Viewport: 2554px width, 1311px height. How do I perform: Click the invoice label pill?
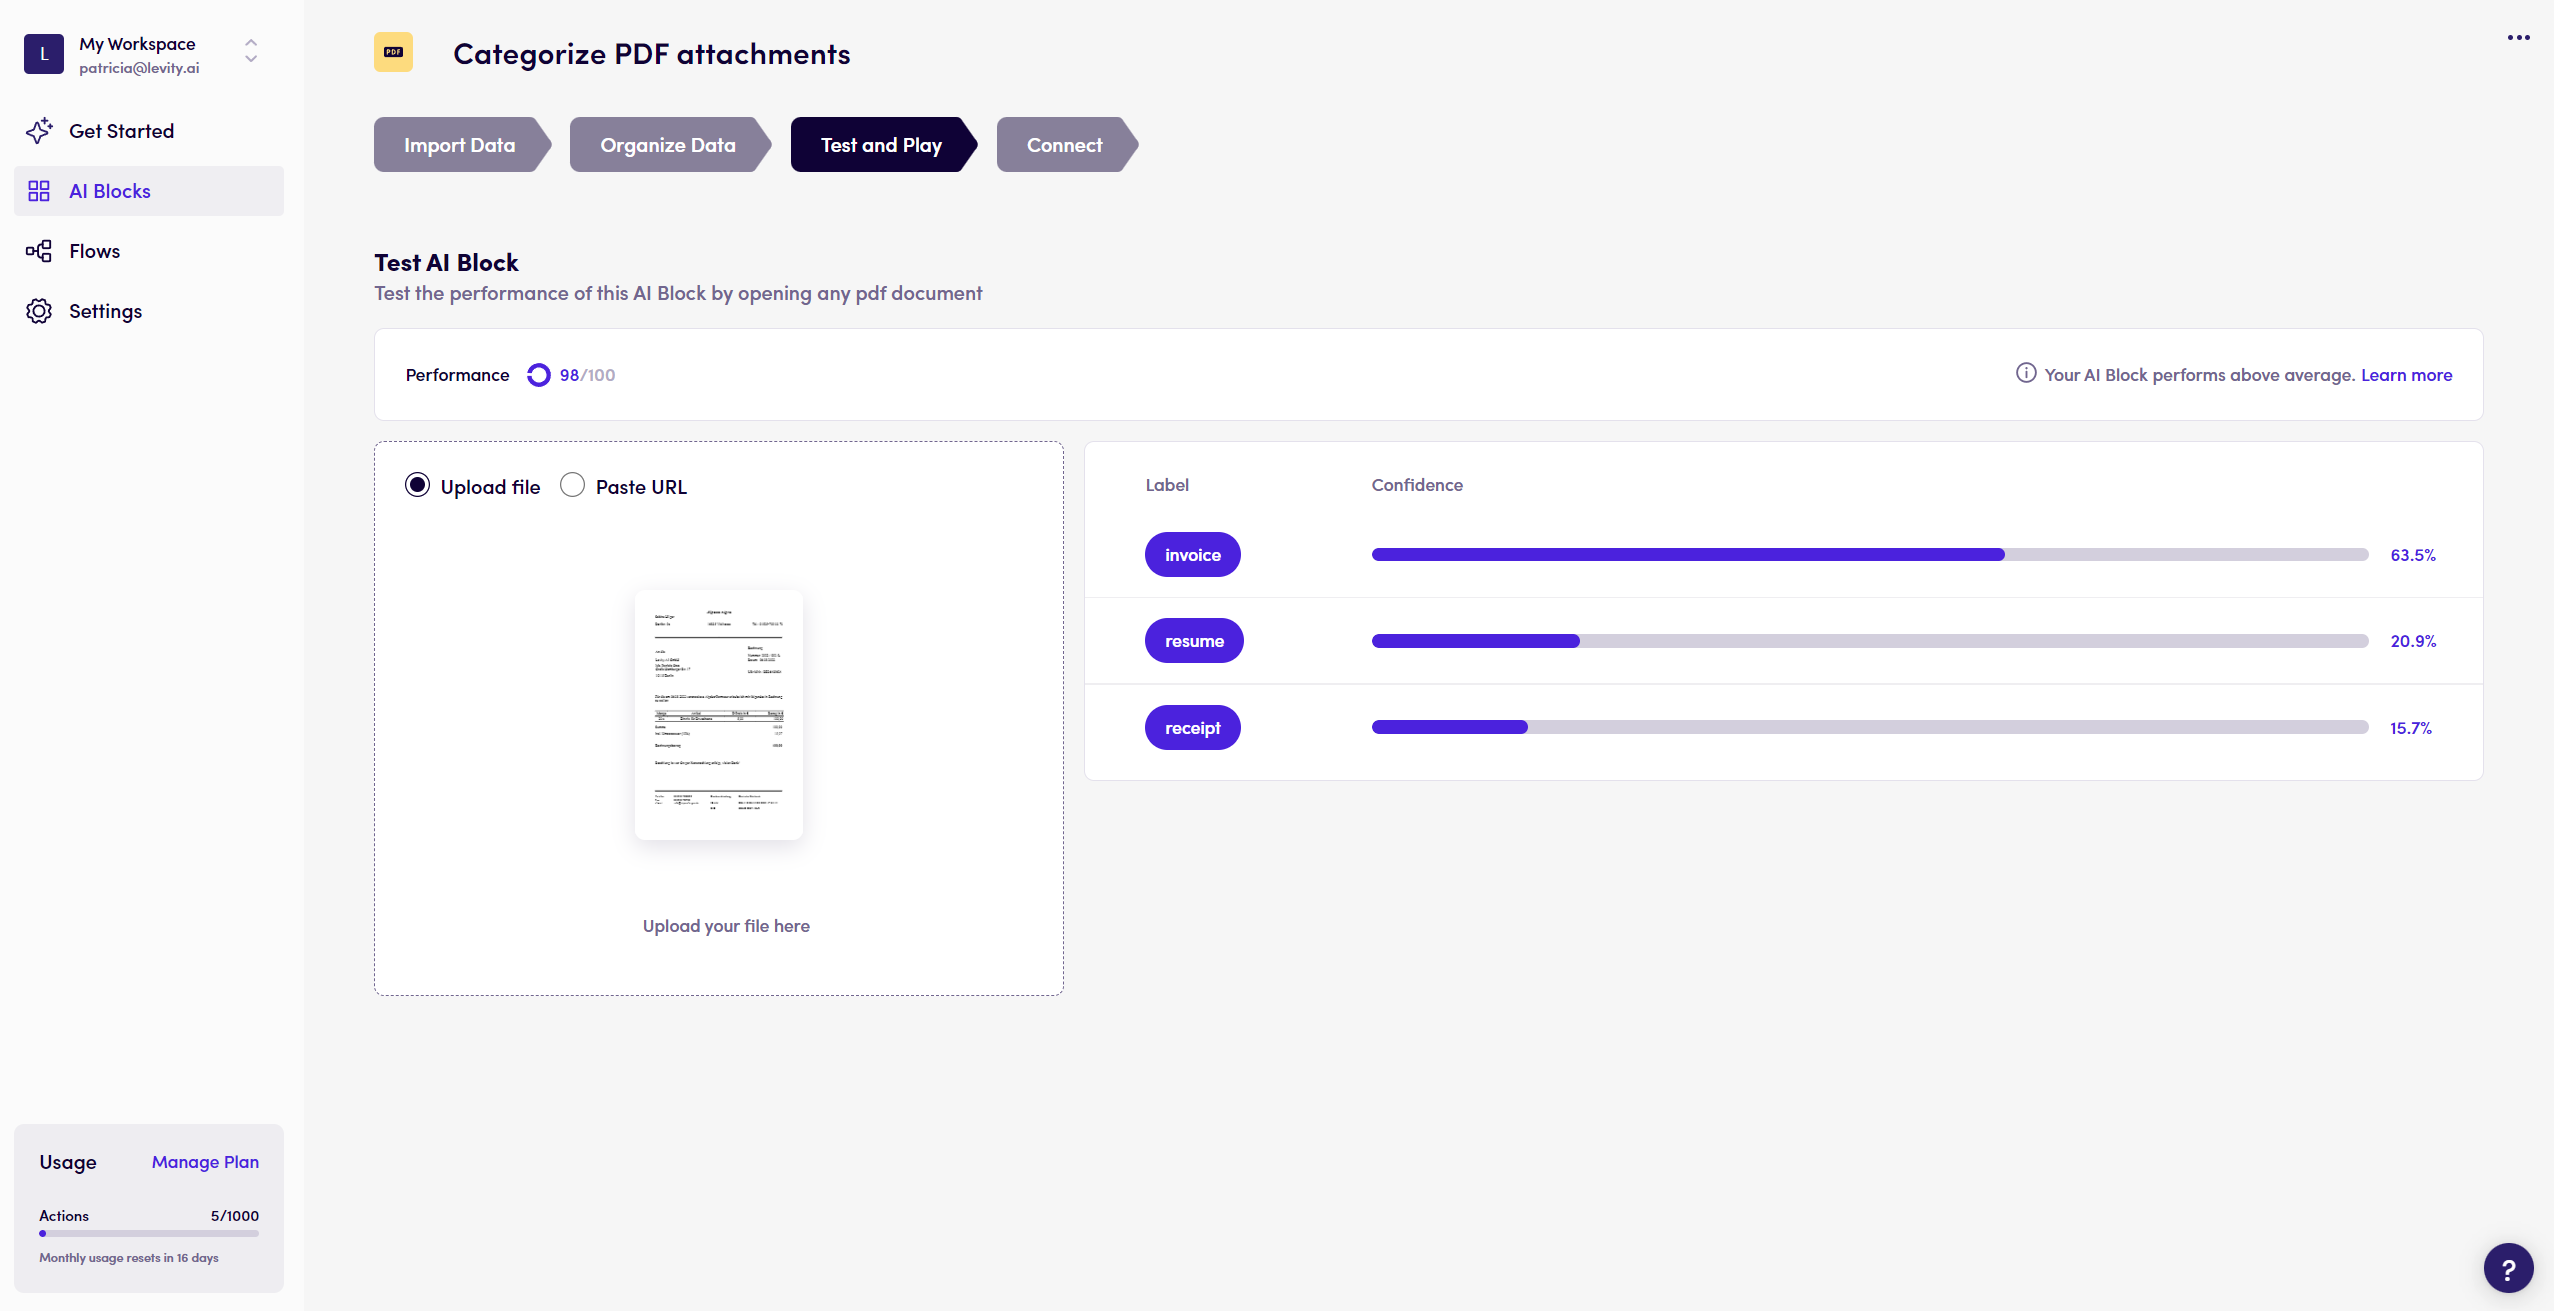(x=1192, y=555)
